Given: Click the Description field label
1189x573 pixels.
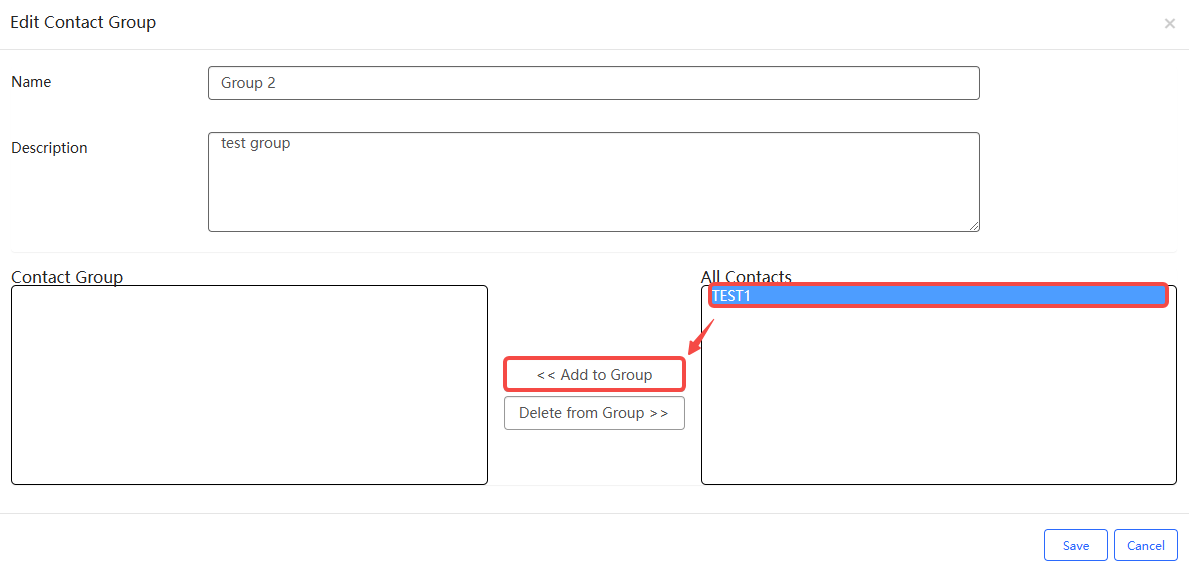Looking at the screenshot, I should point(49,148).
